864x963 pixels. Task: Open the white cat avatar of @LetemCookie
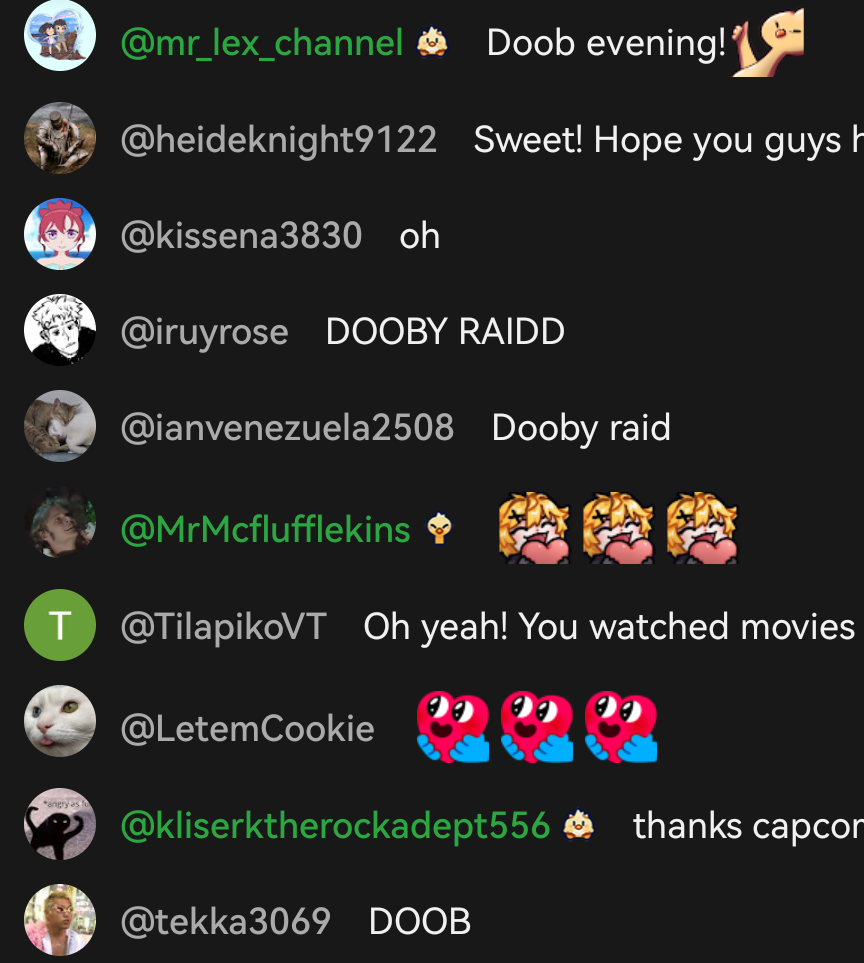[60, 721]
